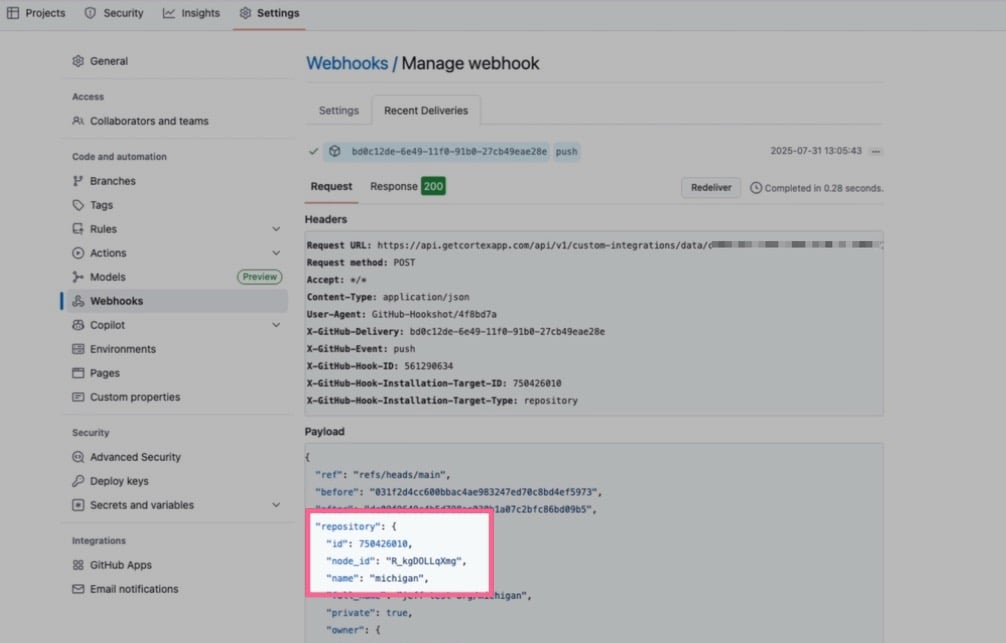Click the Email notifications envelope icon
Image resolution: width=1006 pixels, height=643 pixels.
click(78, 589)
